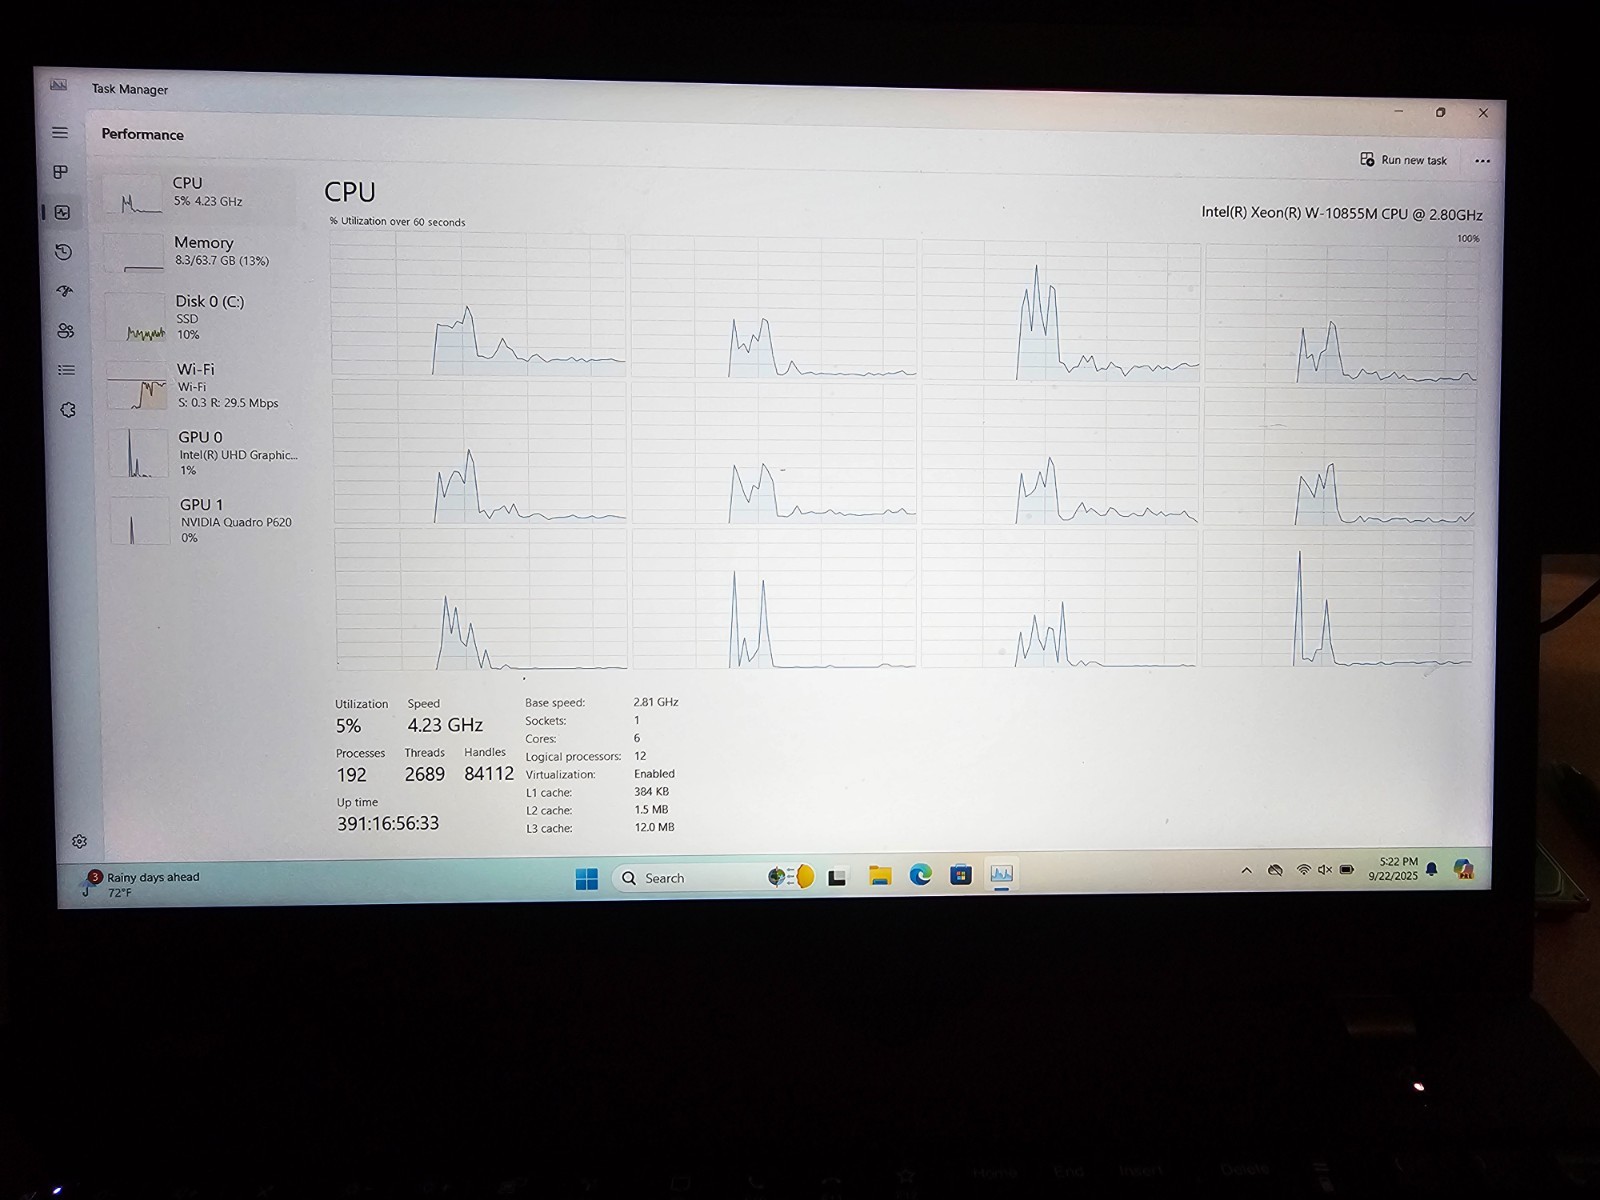
Task: Open the notifications bell icon
Action: click(x=1431, y=869)
